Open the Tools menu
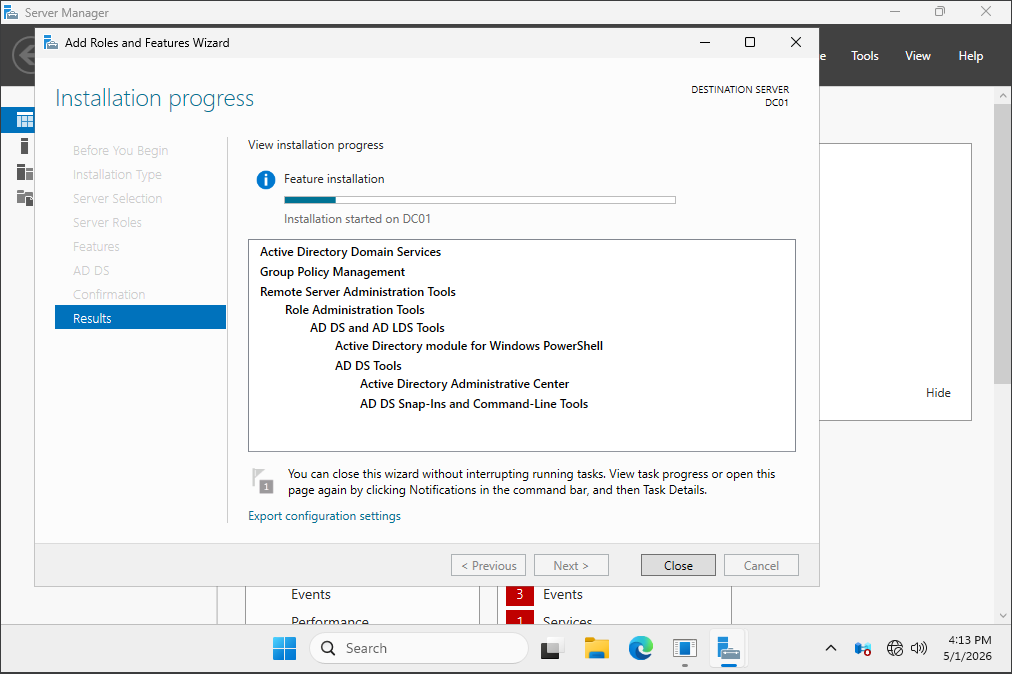 [x=865, y=56]
